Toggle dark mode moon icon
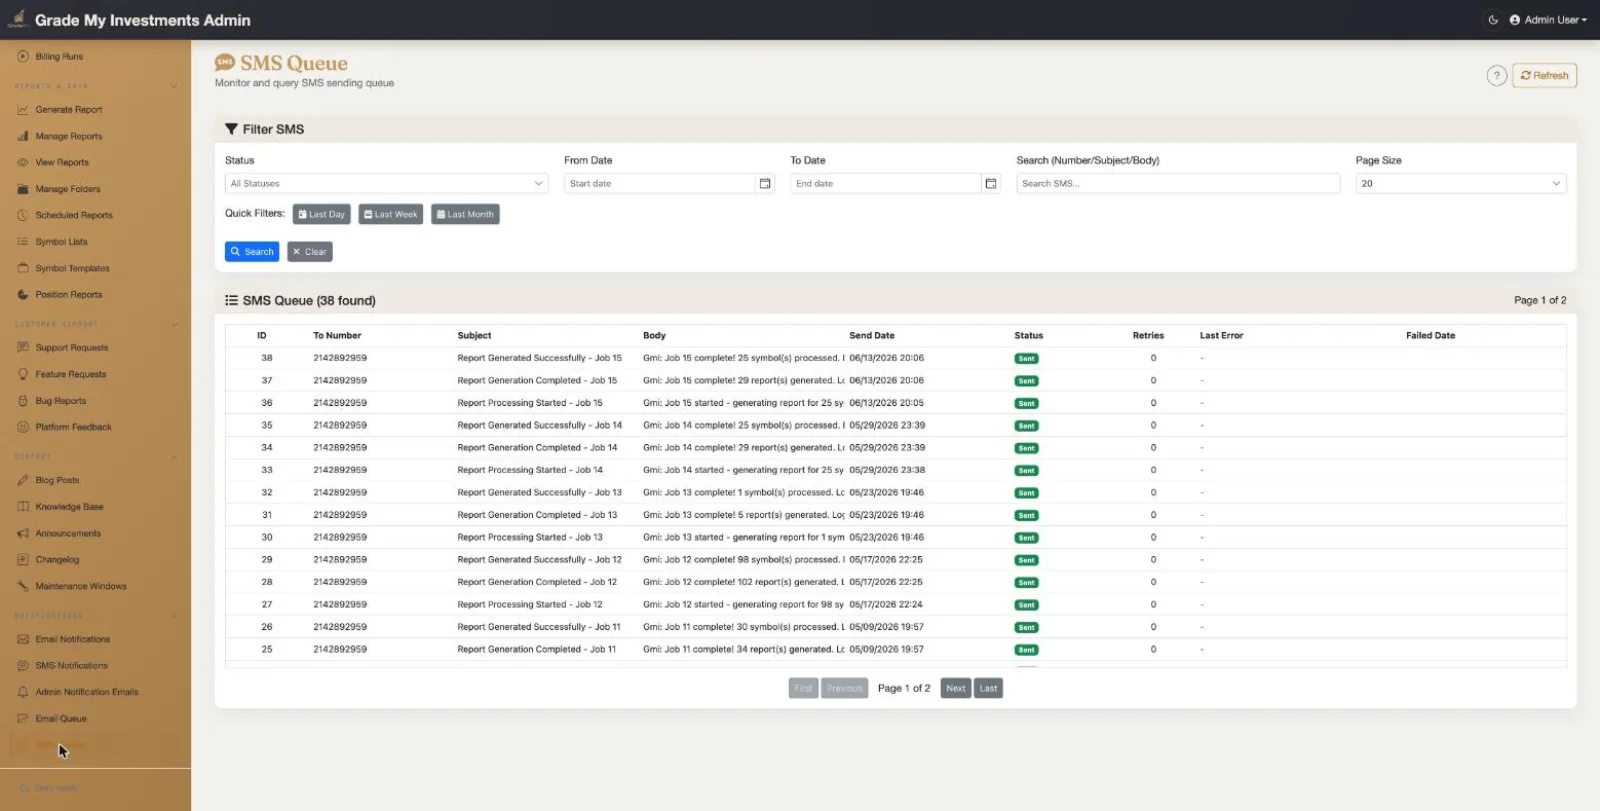 [1493, 20]
